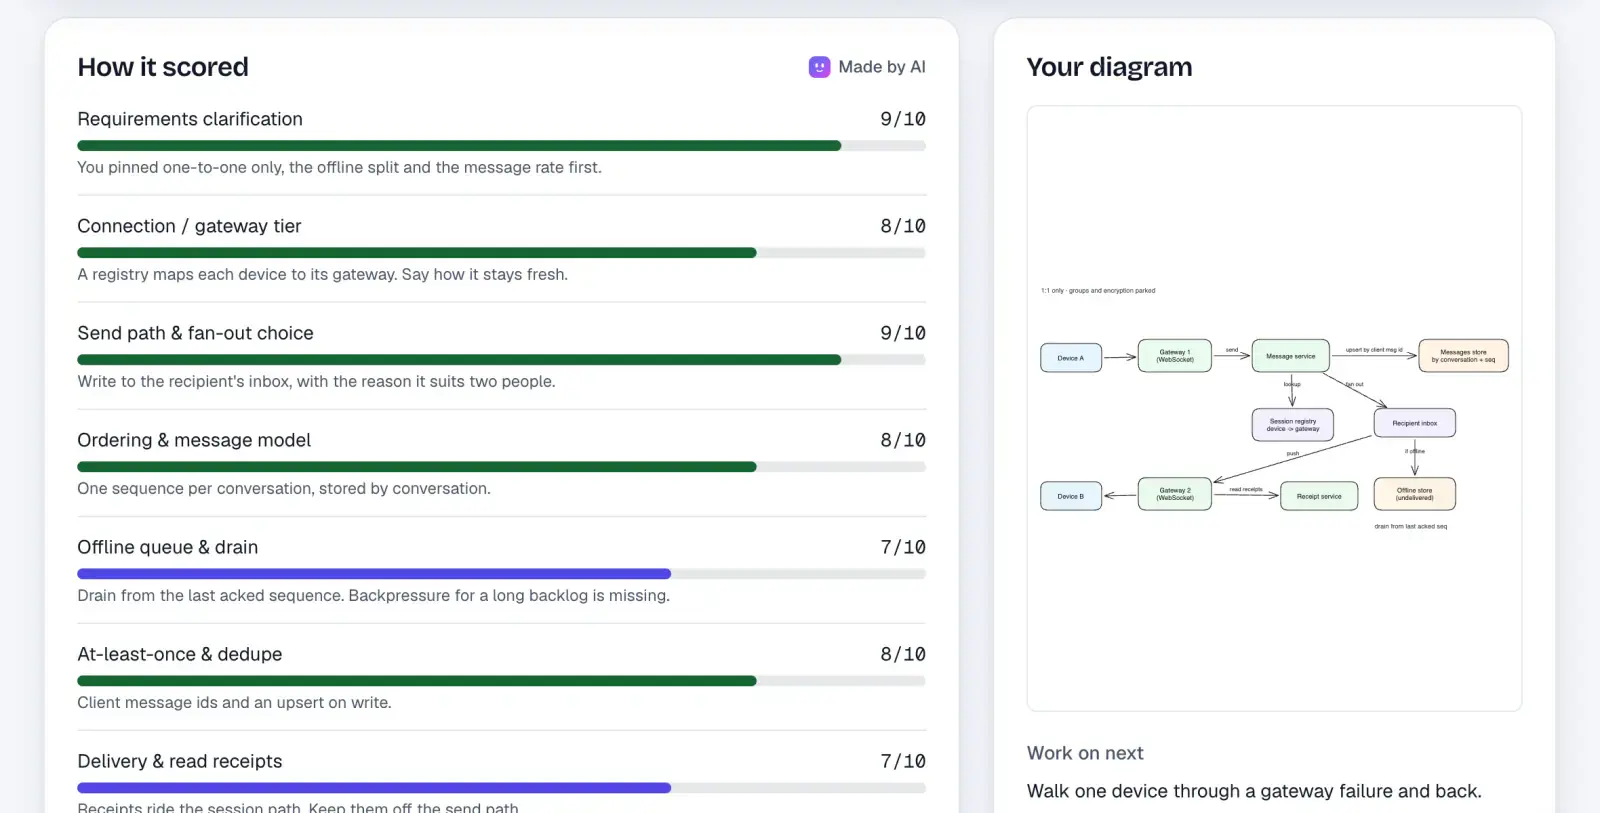Click the Offline queue & drain progress bar
The image size is (1600, 813).
point(501,574)
